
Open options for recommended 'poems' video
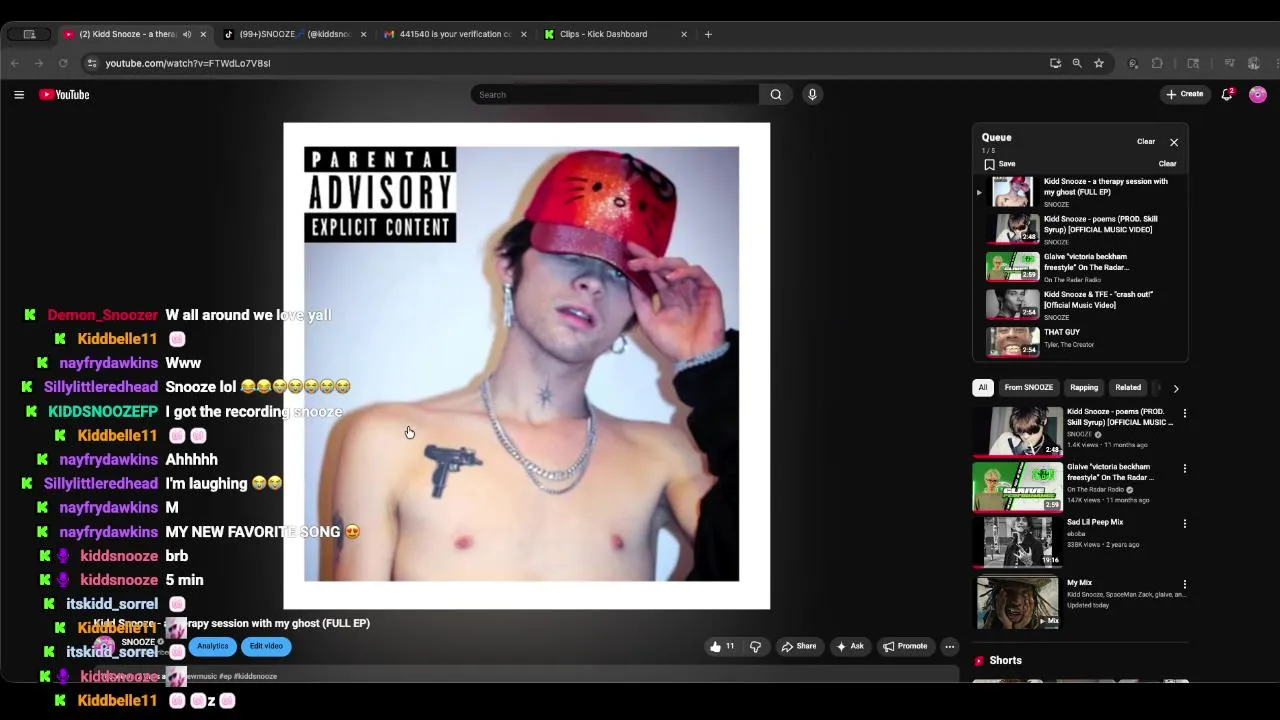1185,413
